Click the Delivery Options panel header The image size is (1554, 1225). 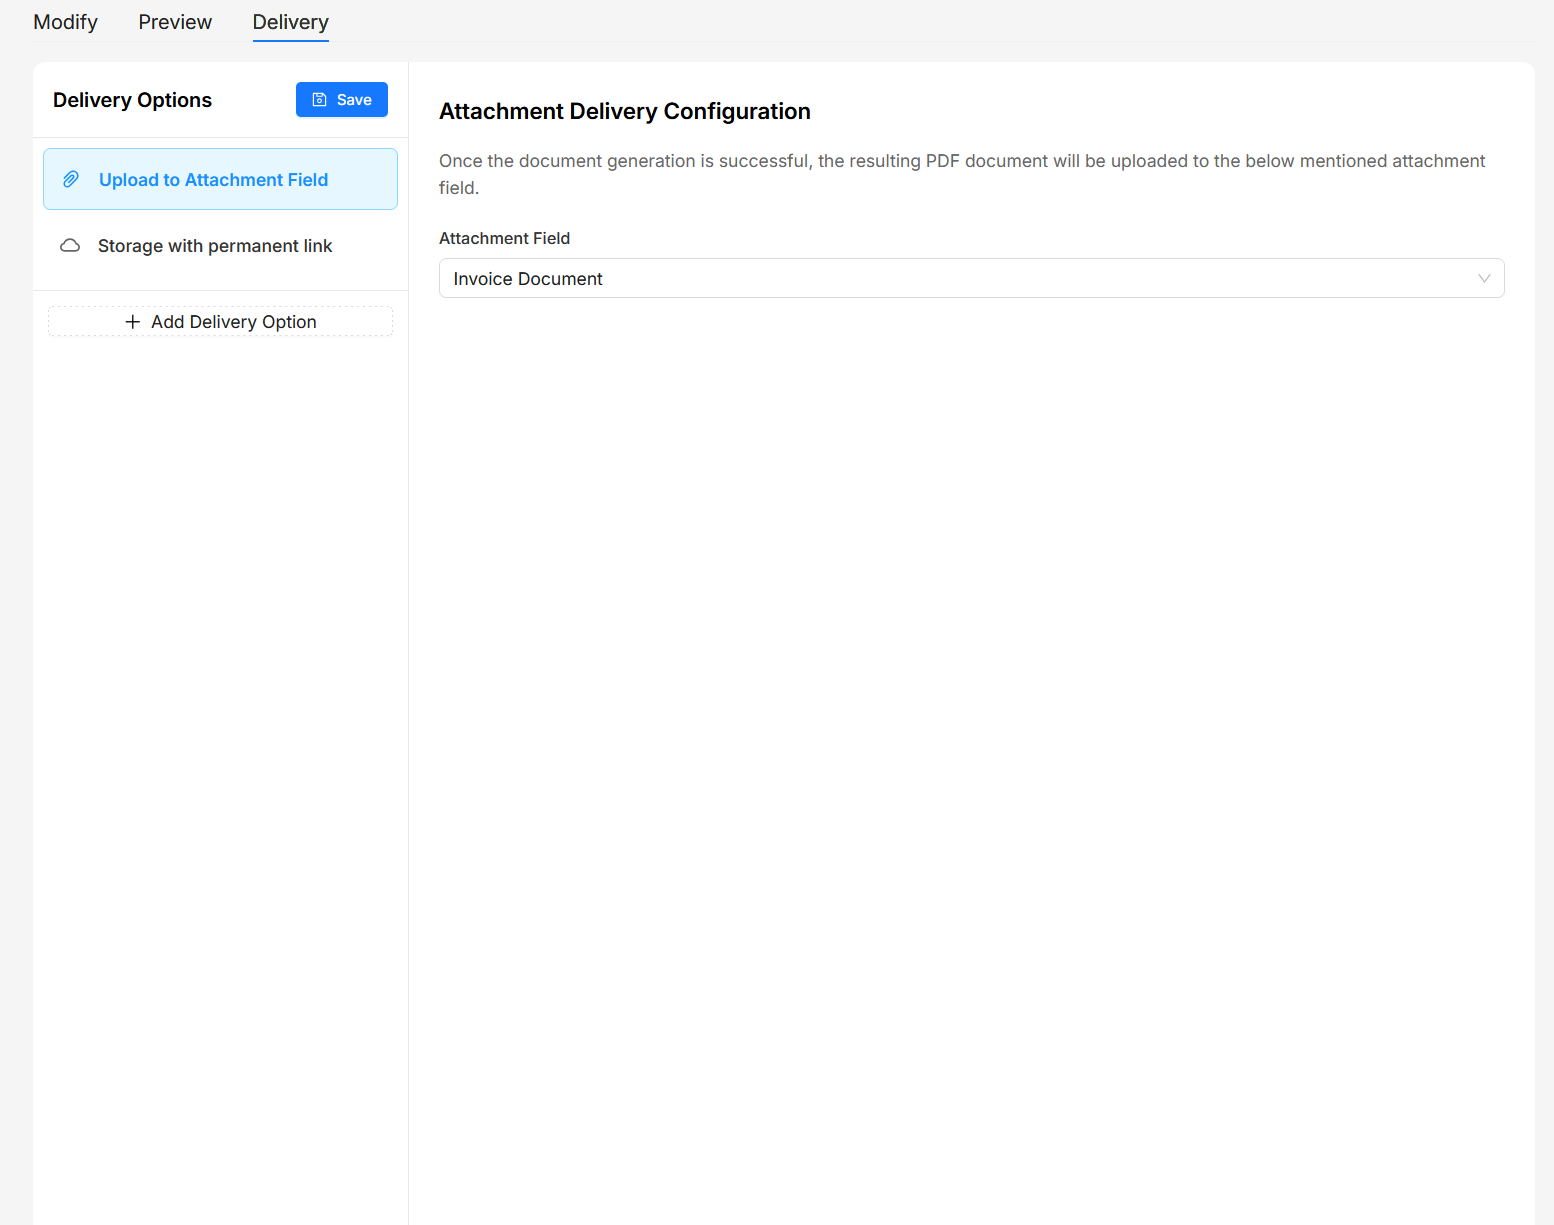(x=132, y=99)
